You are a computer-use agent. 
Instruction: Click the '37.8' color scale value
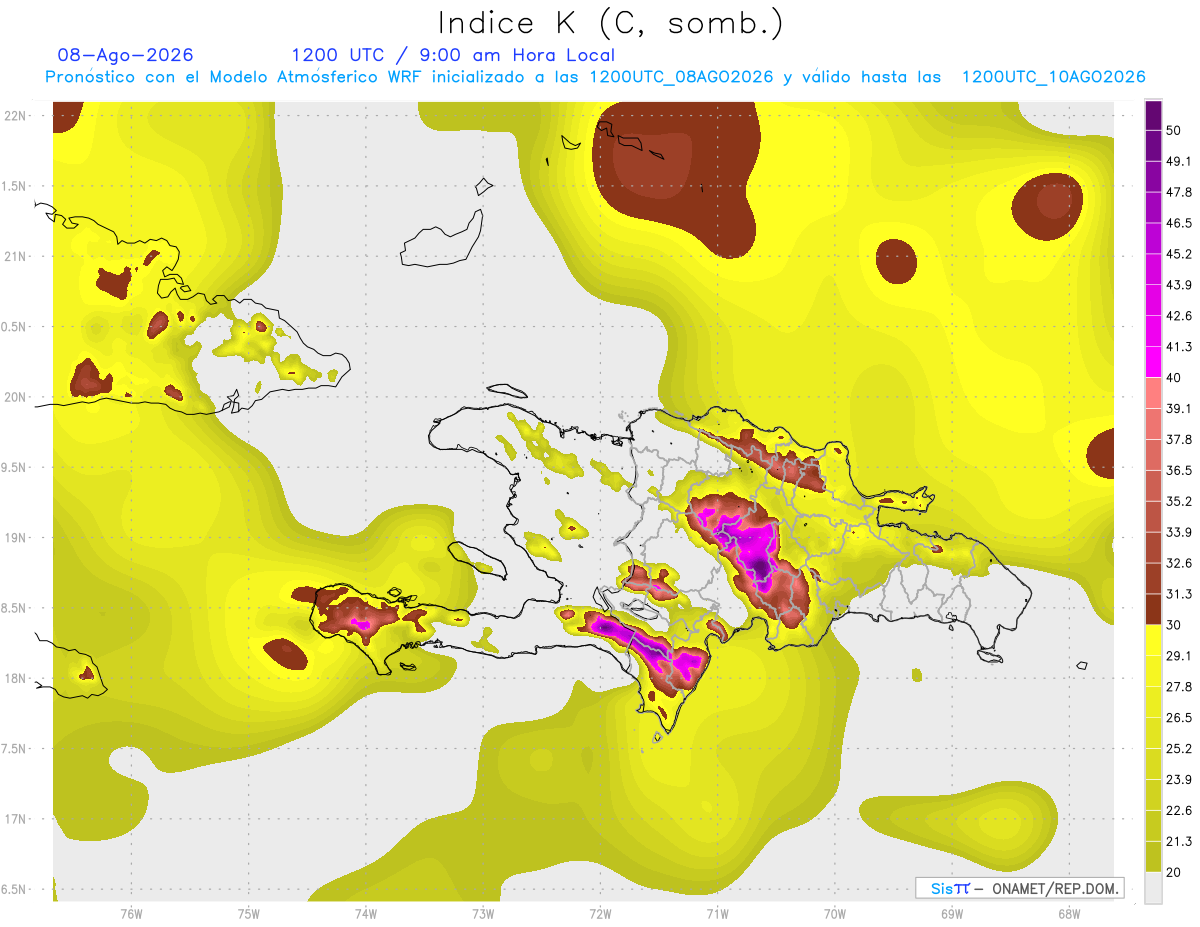(1179, 439)
